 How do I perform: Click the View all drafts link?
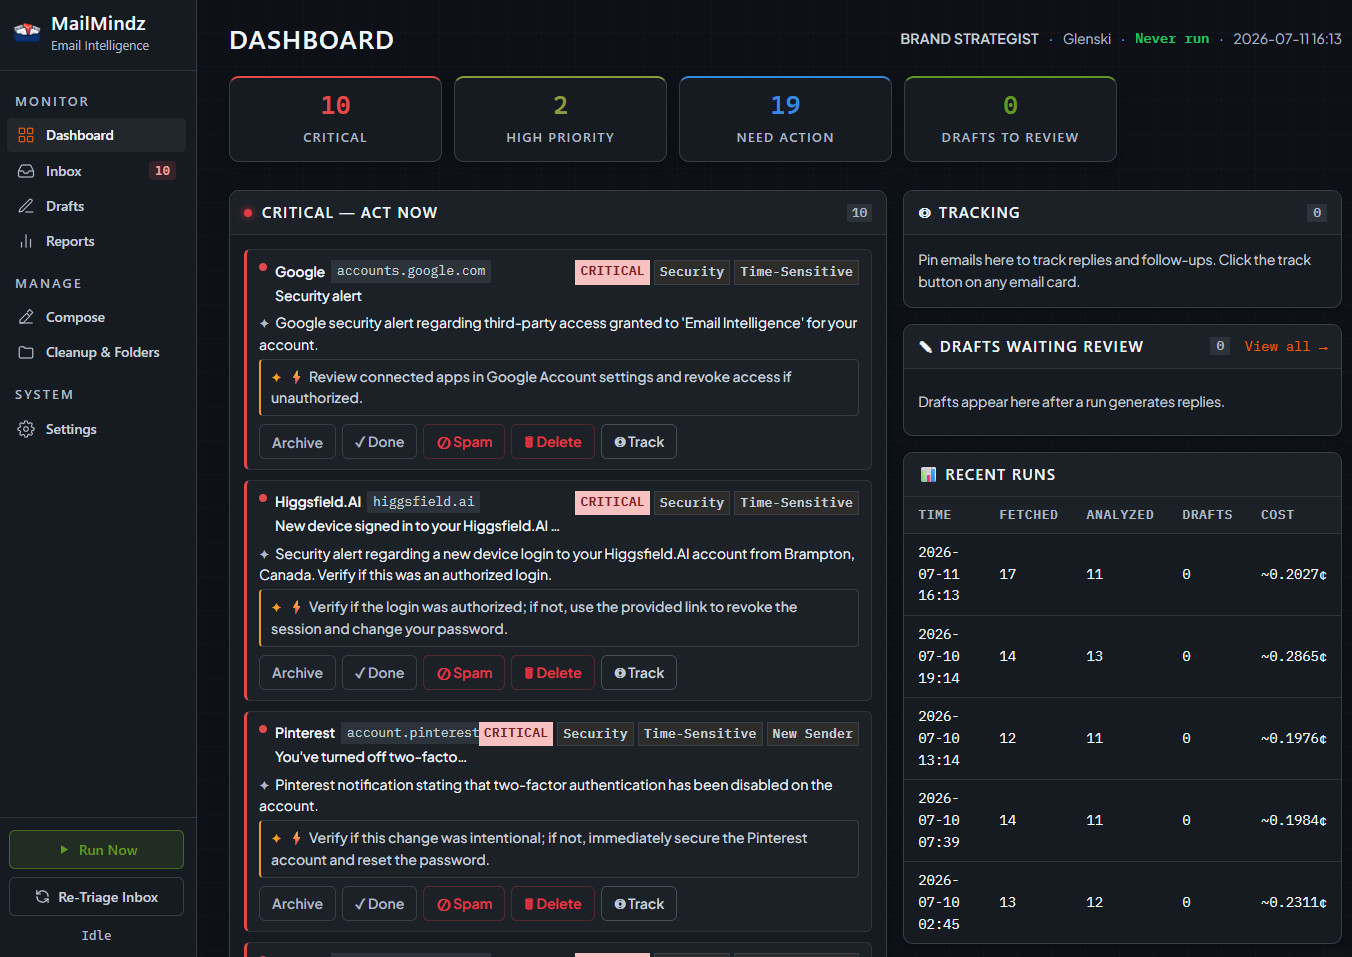pyautogui.click(x=1286, y=347)
